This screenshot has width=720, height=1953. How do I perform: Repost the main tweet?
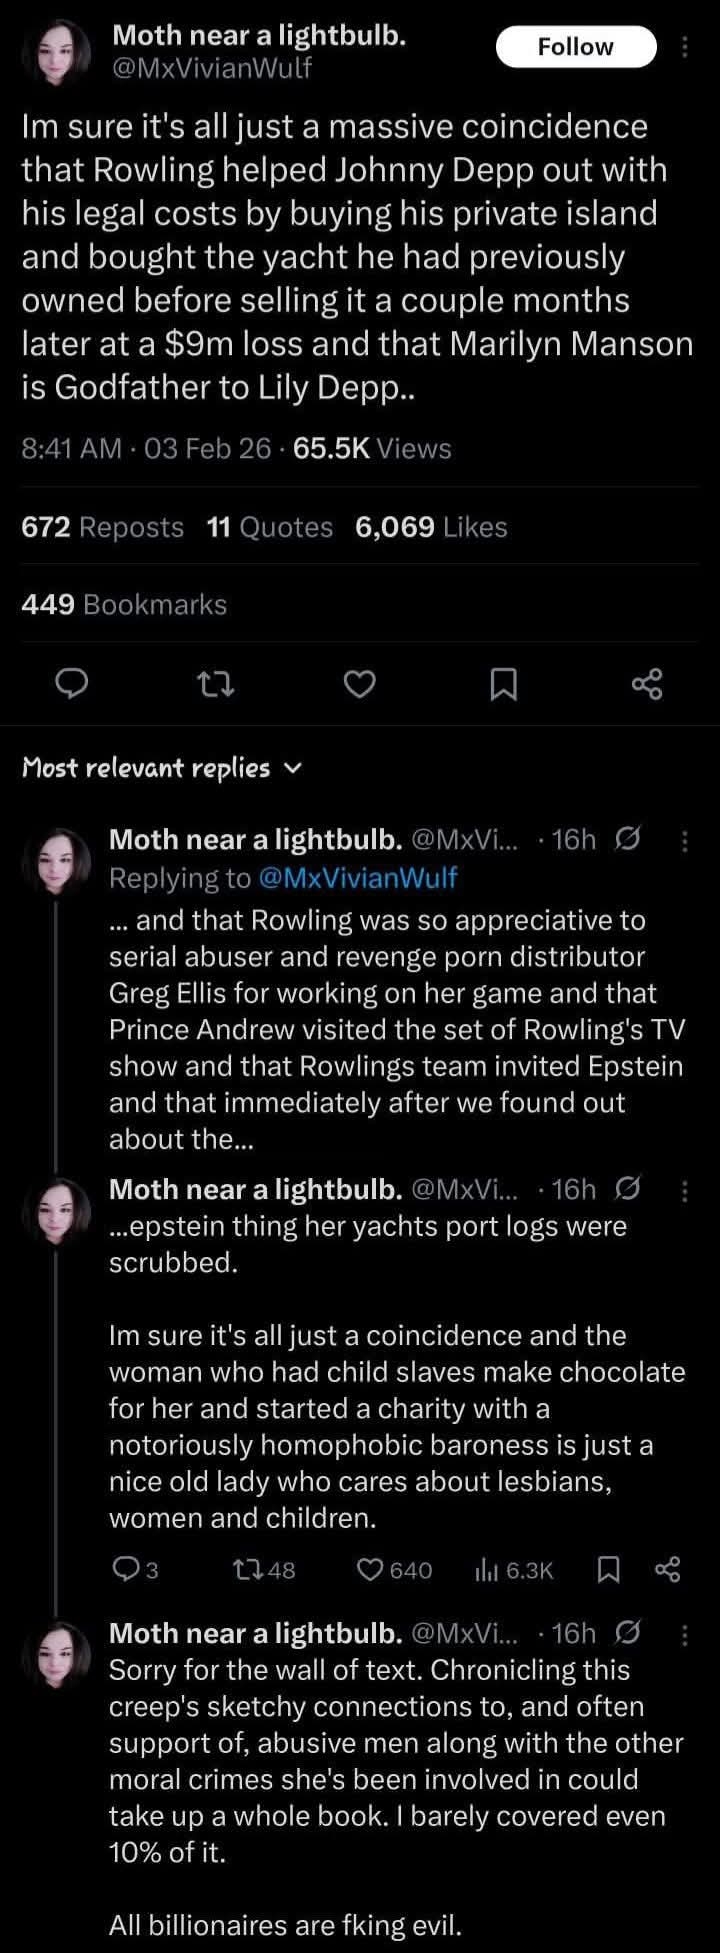tap(216, 685)
